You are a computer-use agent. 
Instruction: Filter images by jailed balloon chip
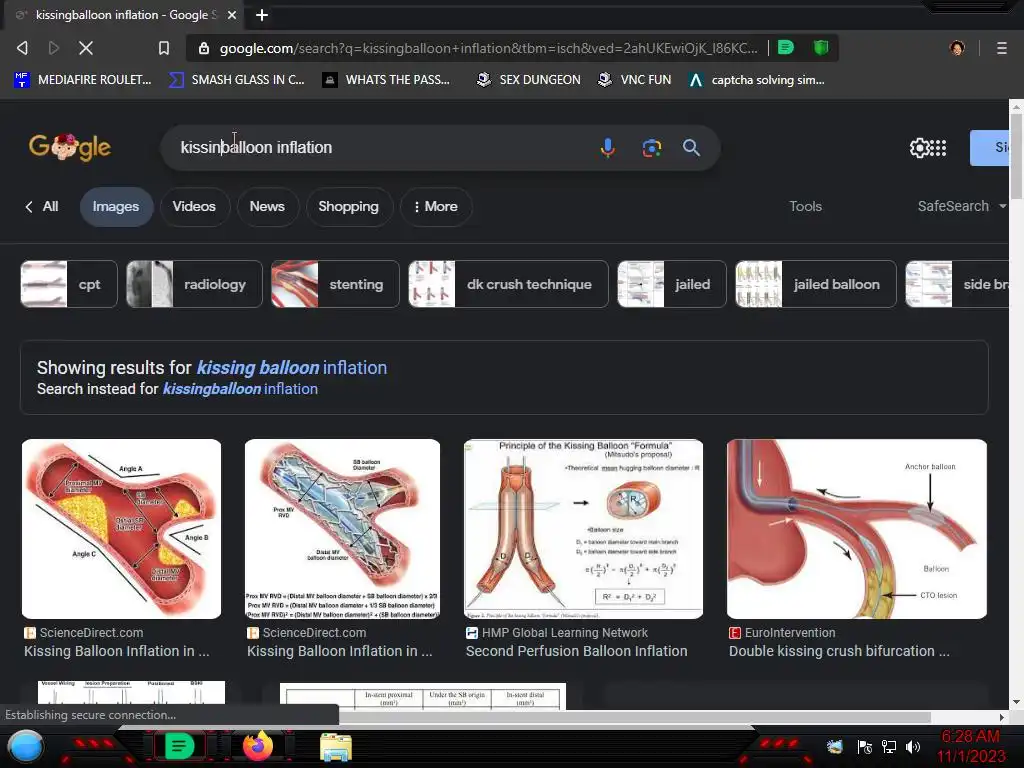click(816, 284)
